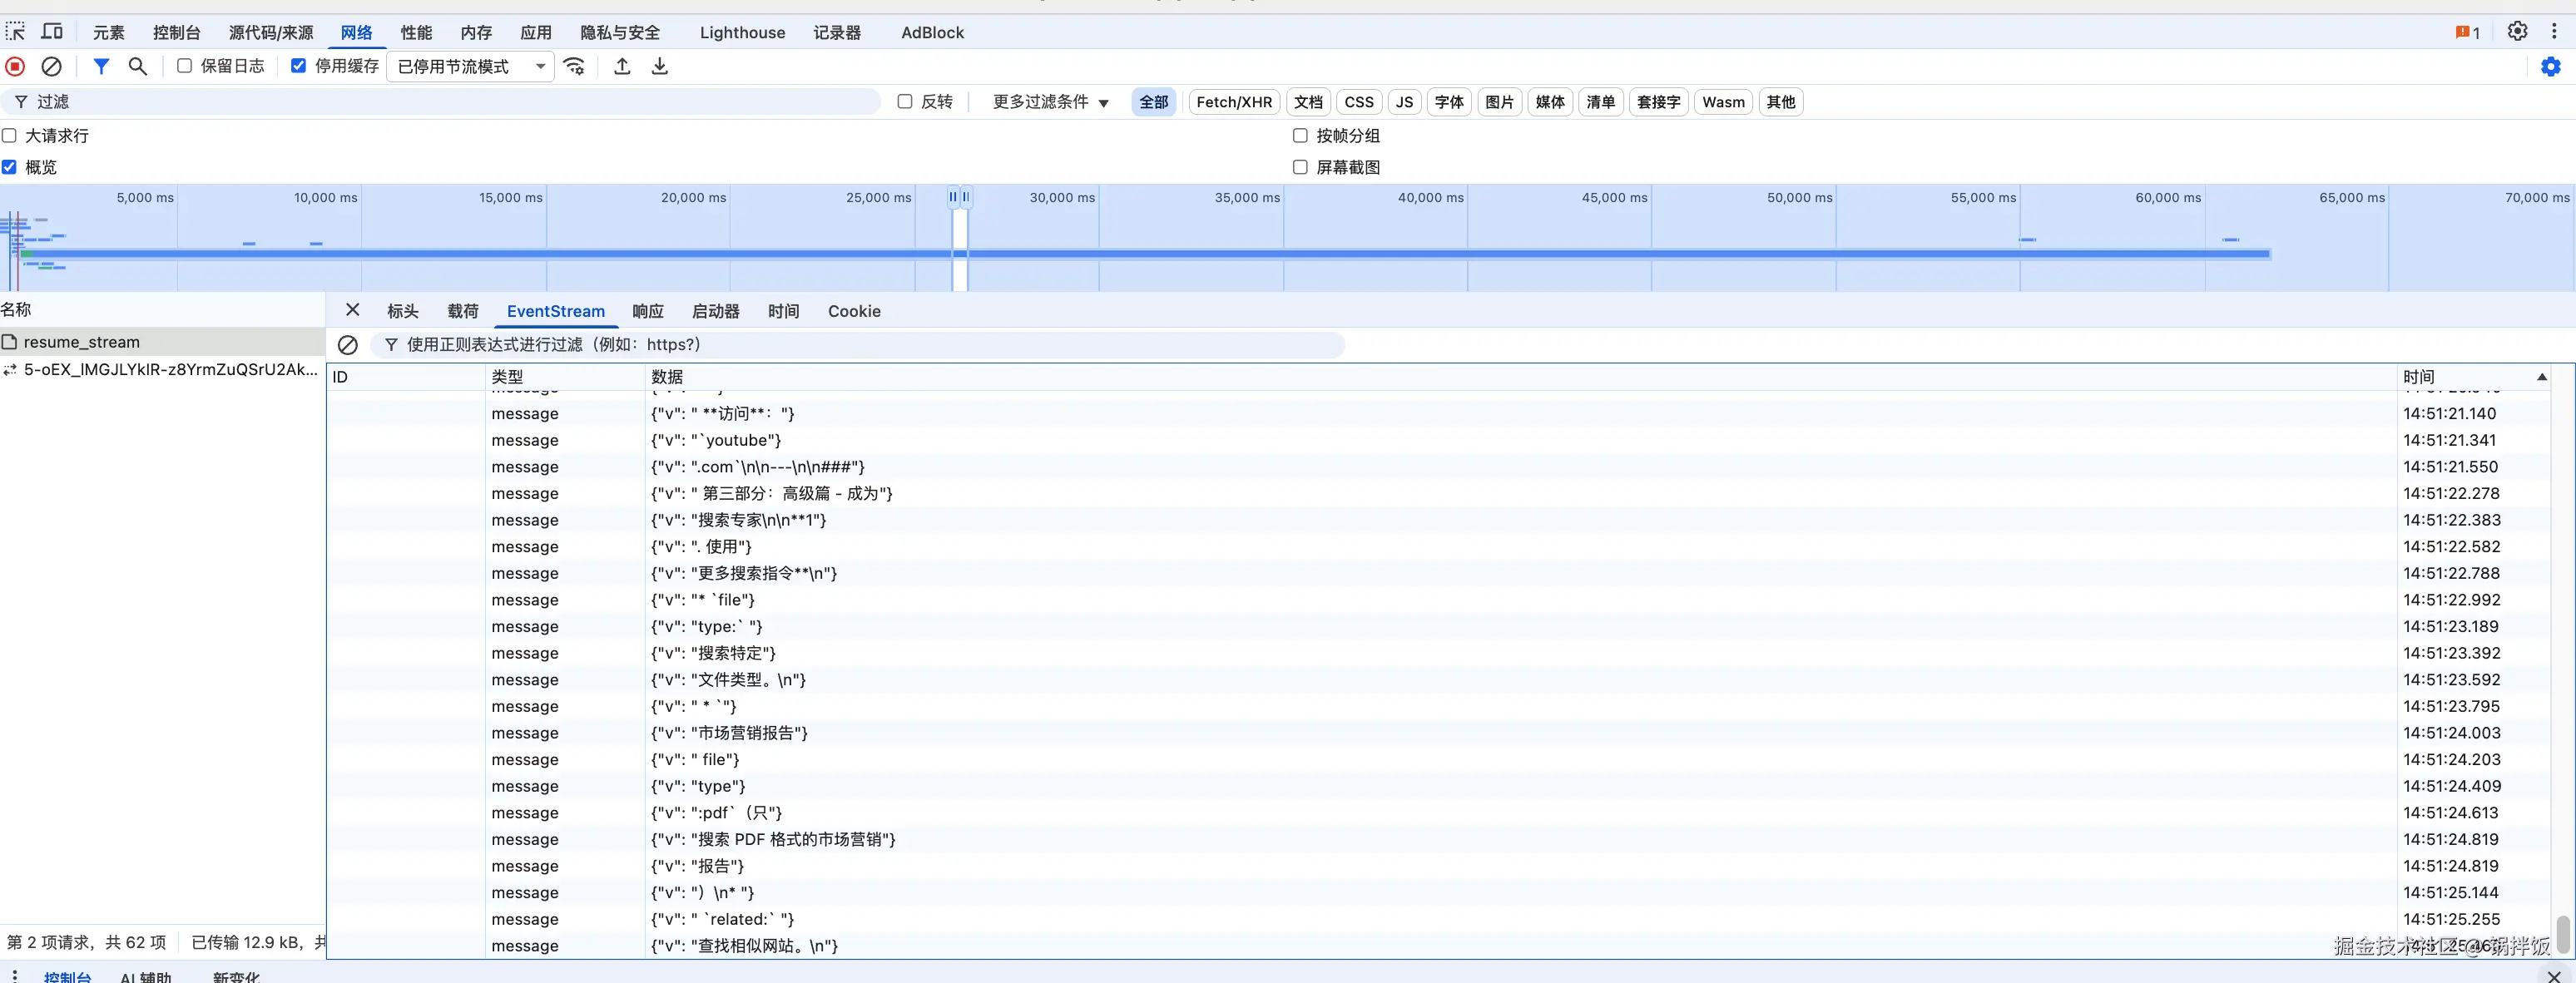Open DevTools settings gear
2576x983 pixels.
(2517, 31)
